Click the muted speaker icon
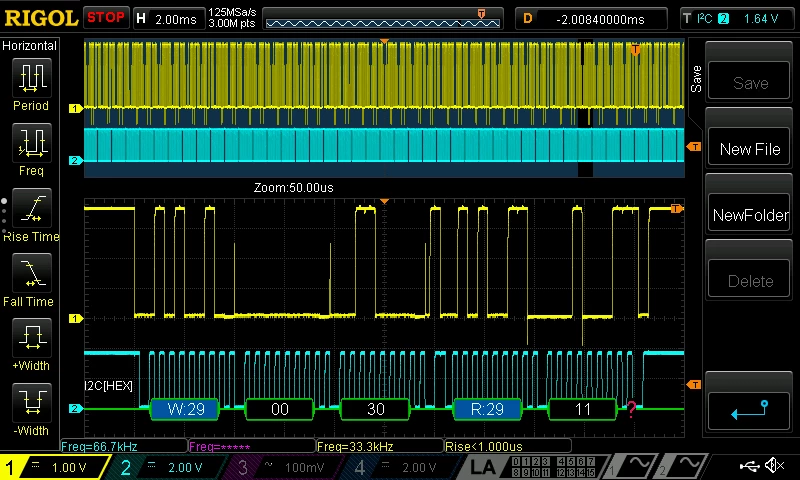Screen dimensions: 800x480 (x=776, y=465)
